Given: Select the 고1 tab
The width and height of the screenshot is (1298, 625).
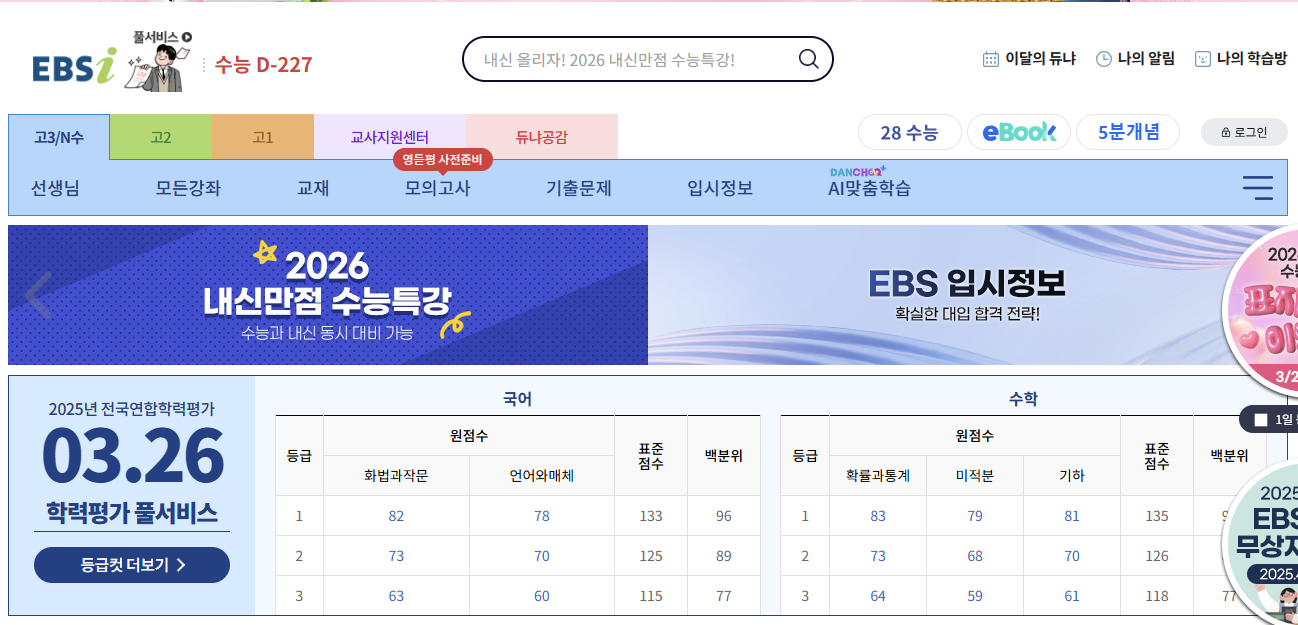Looking at the screenshot, I should tap(263, 137).
